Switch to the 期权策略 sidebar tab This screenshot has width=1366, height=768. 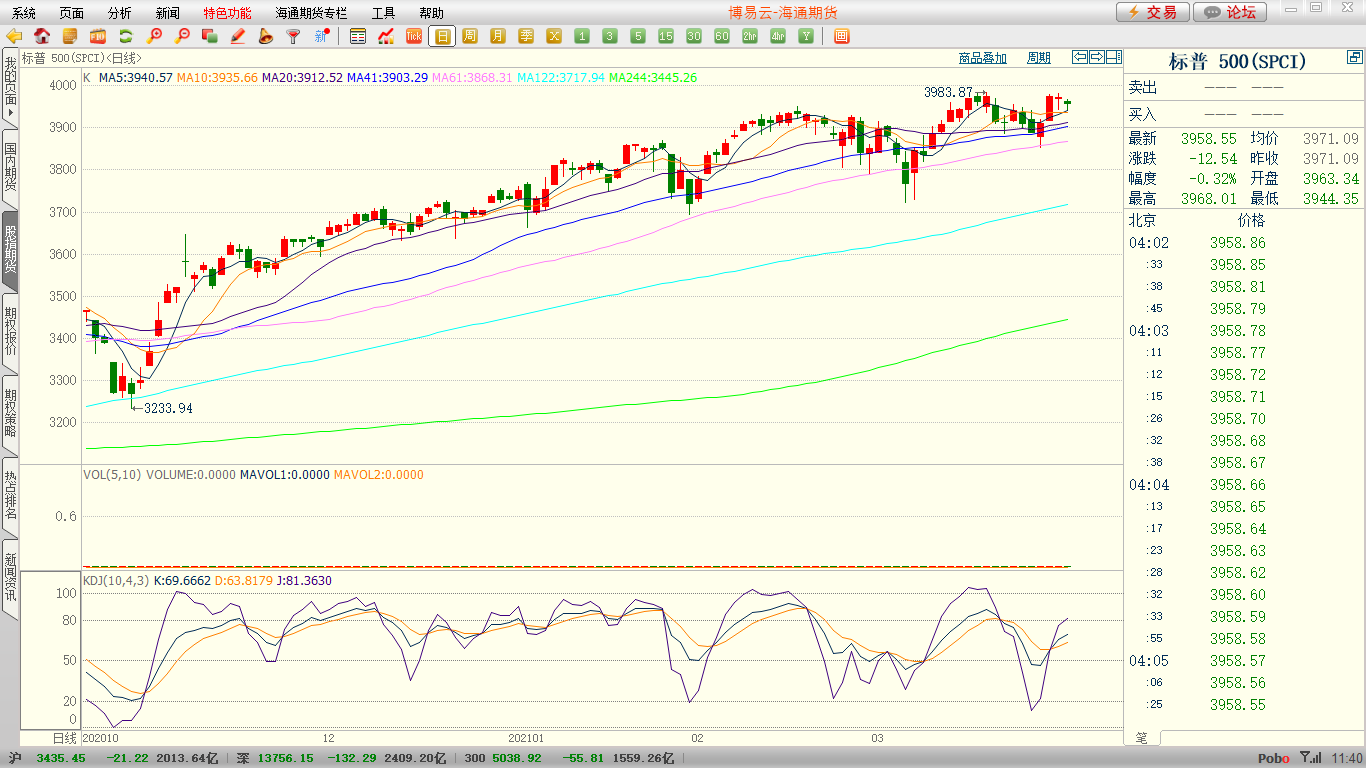10,414
